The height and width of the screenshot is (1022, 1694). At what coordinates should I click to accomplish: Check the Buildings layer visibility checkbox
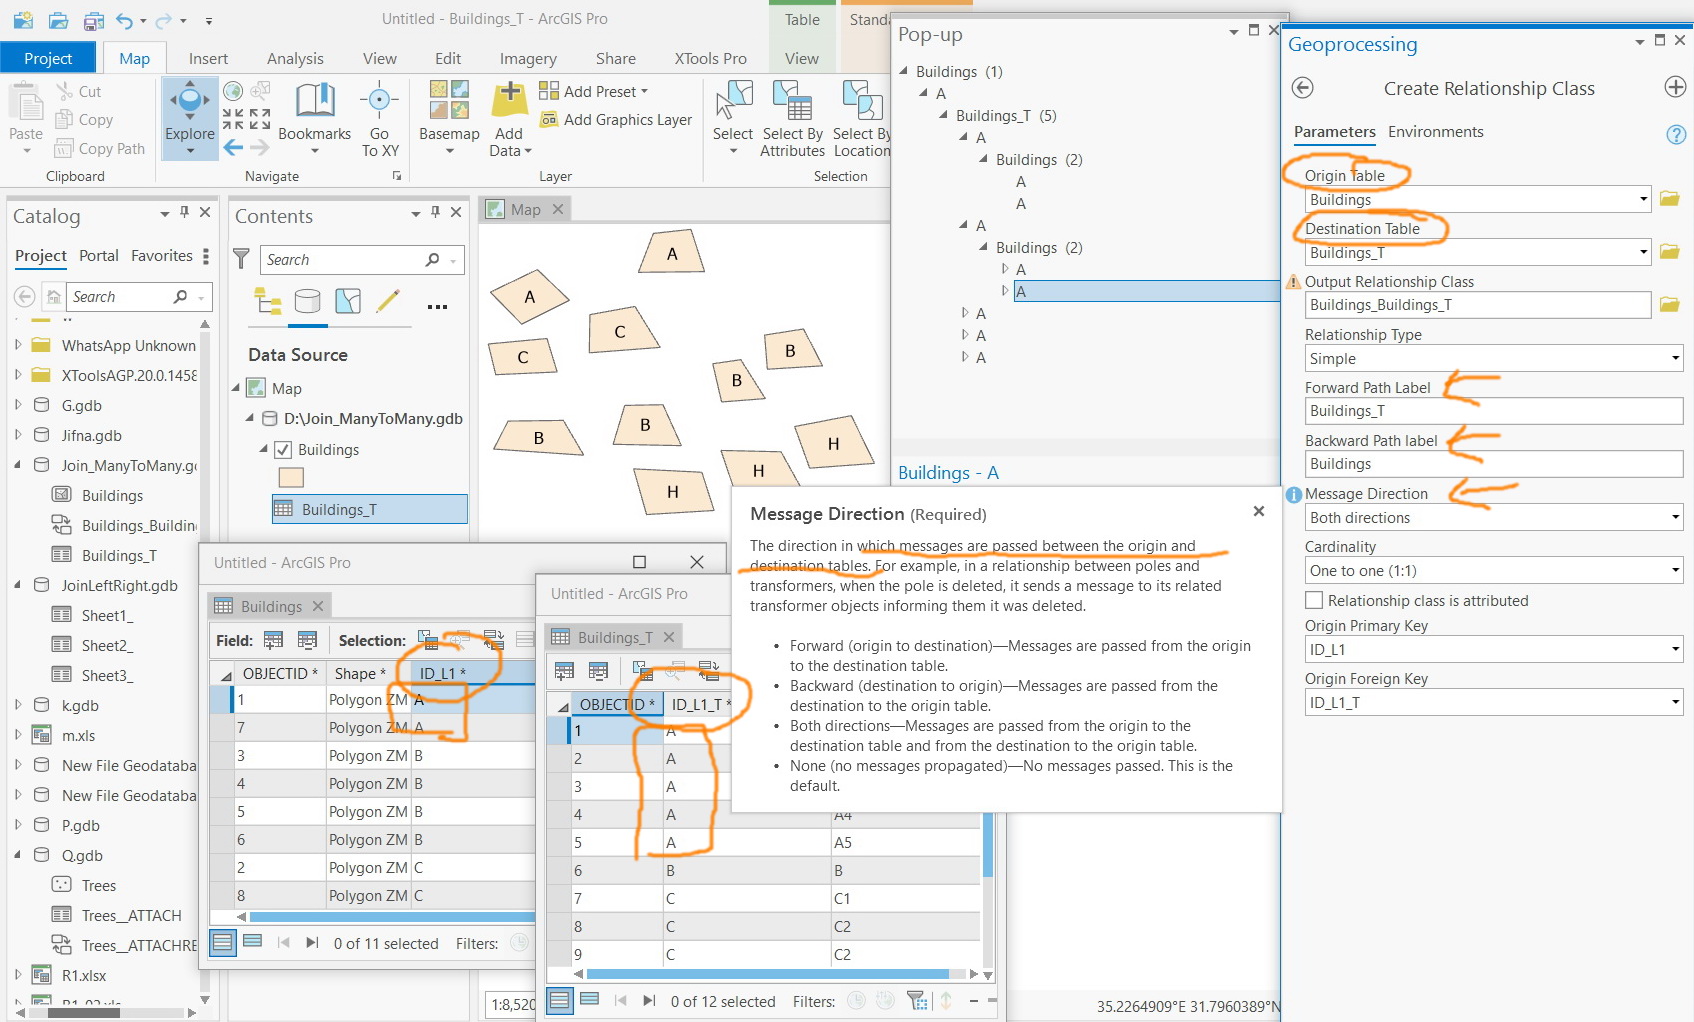[x=282, y=449]
